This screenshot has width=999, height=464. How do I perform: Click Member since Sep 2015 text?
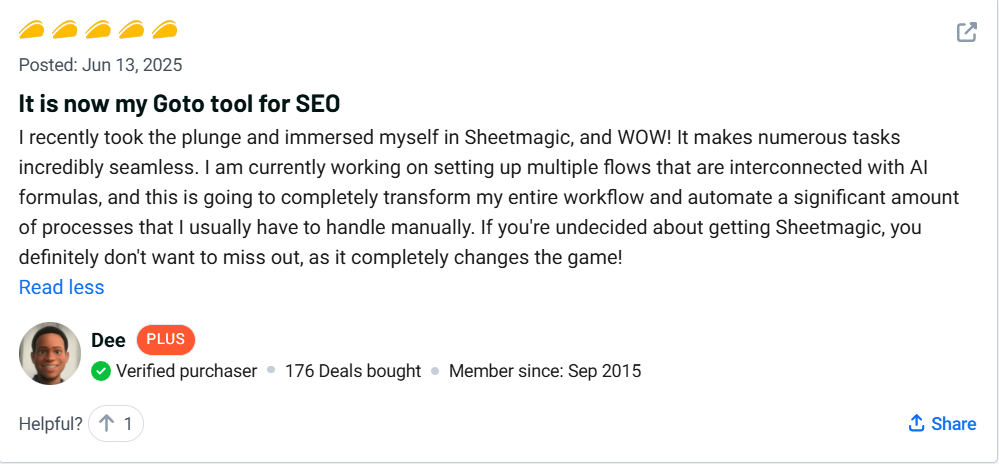[545, 371]
